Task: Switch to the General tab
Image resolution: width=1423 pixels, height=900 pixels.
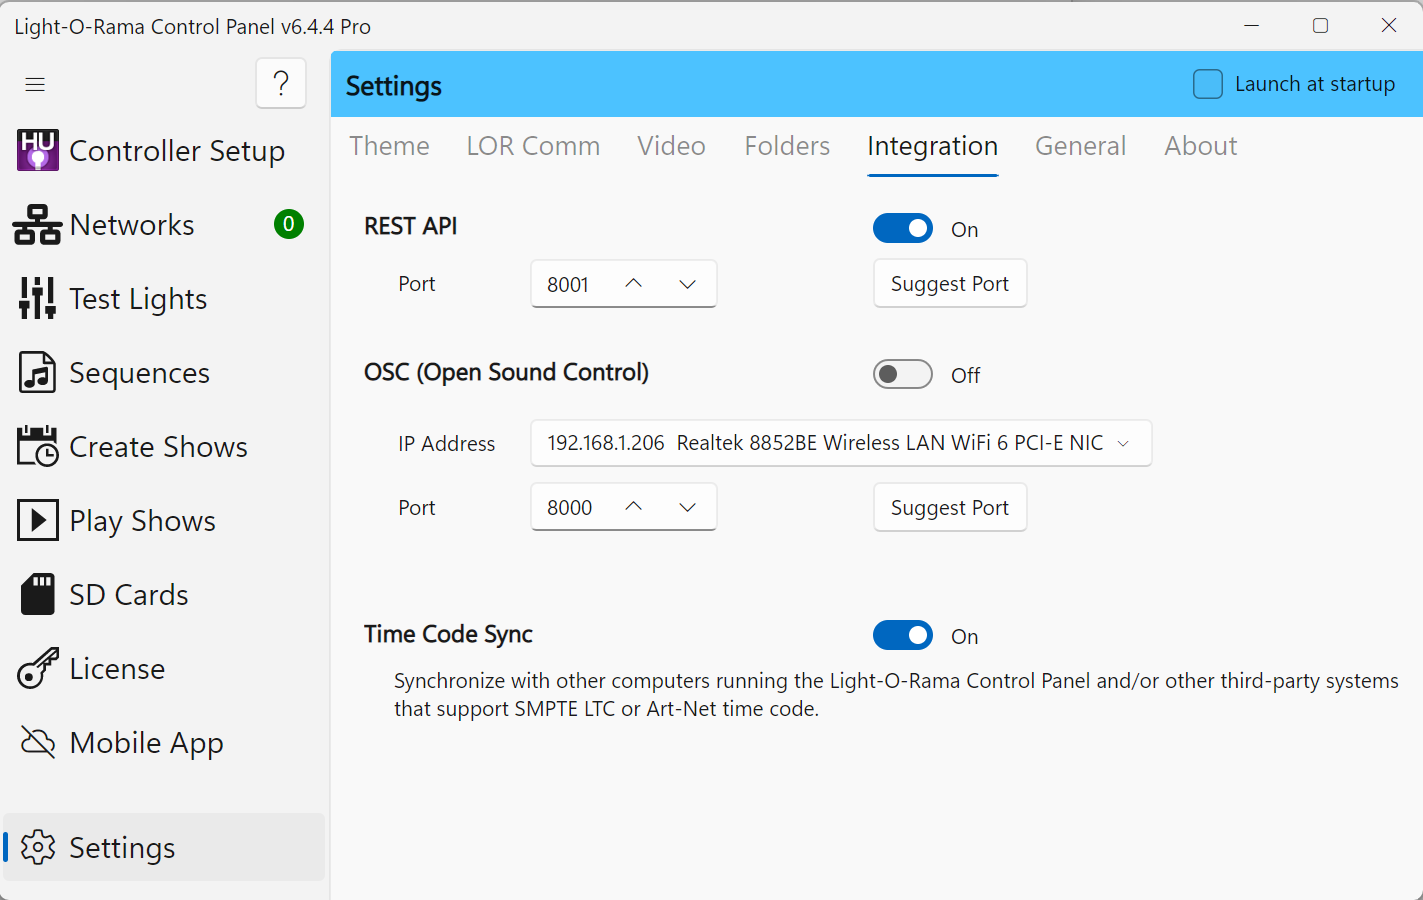Action: (x=1080, y=146)
